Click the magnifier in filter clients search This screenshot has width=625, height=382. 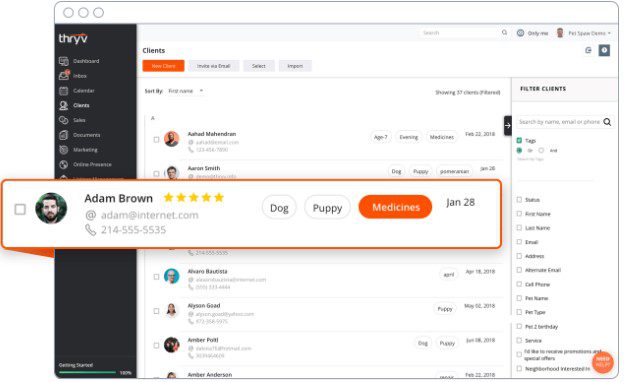[x=607, y=122]
